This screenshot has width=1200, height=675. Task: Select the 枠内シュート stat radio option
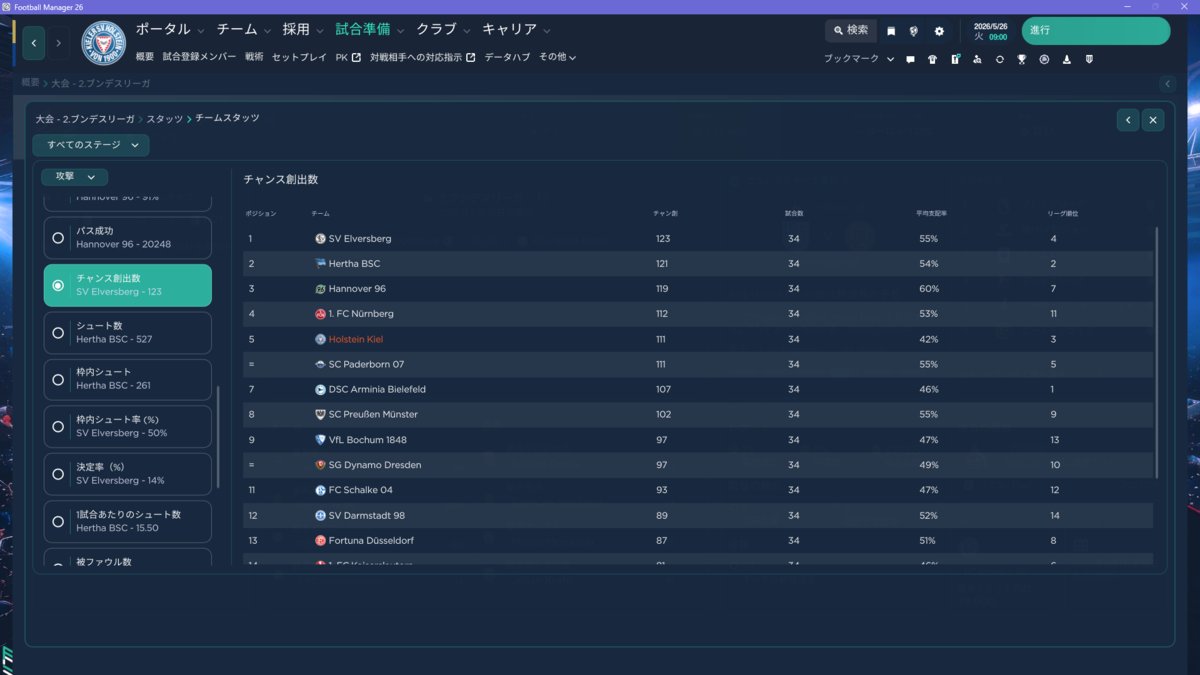pos(128,380)
